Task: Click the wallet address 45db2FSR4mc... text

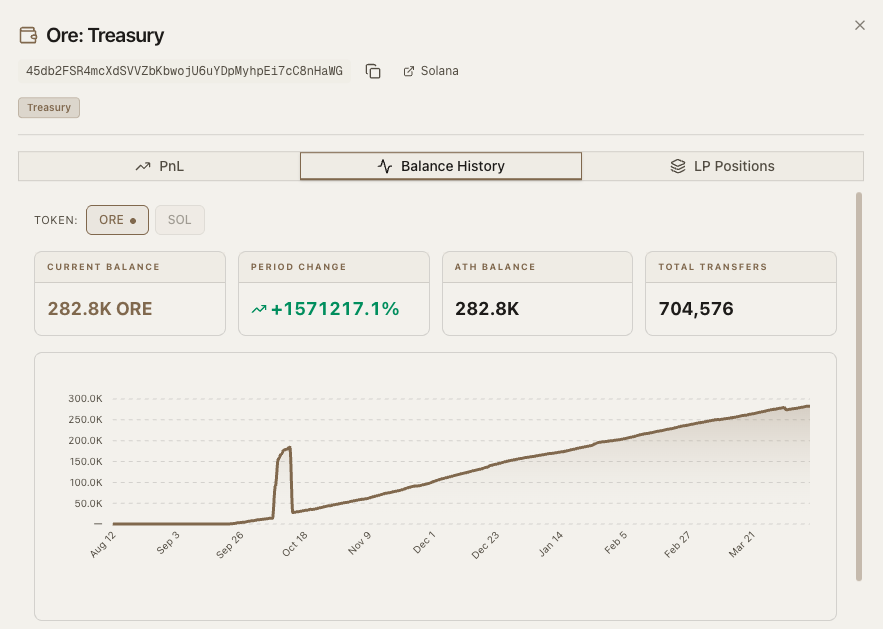Action: point(184,71)
